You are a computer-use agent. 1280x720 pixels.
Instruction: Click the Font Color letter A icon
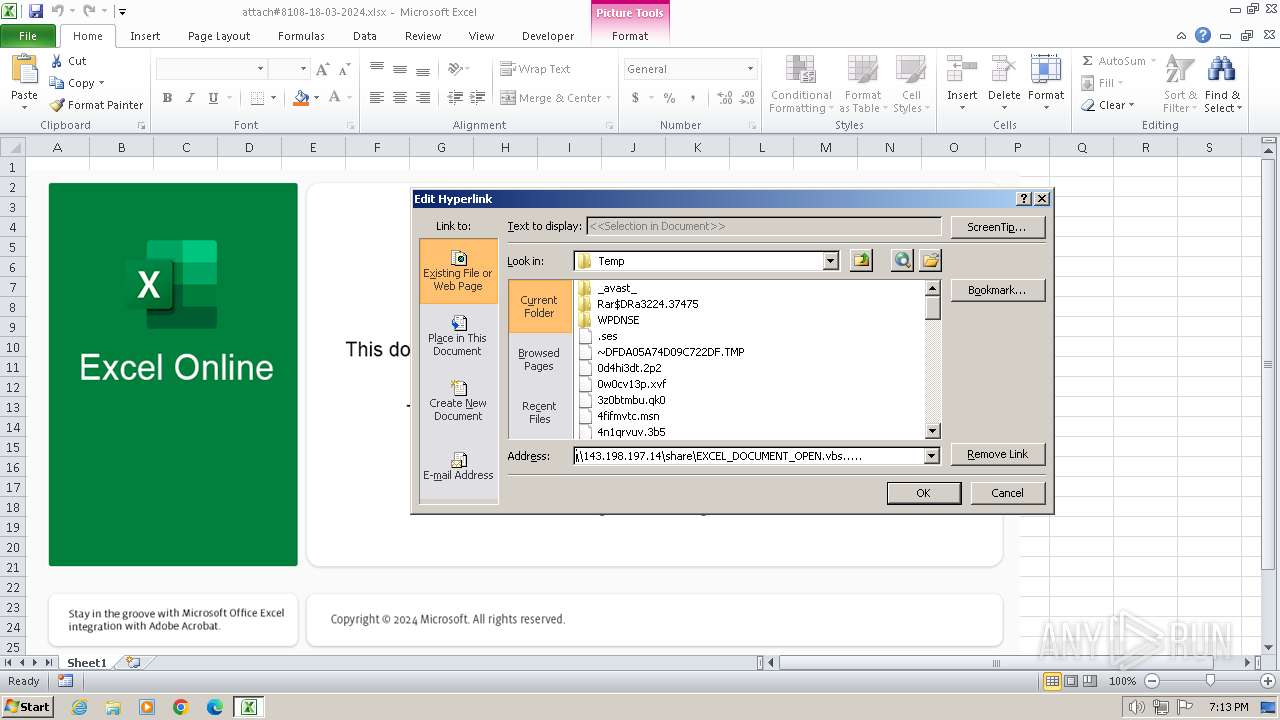334,98
